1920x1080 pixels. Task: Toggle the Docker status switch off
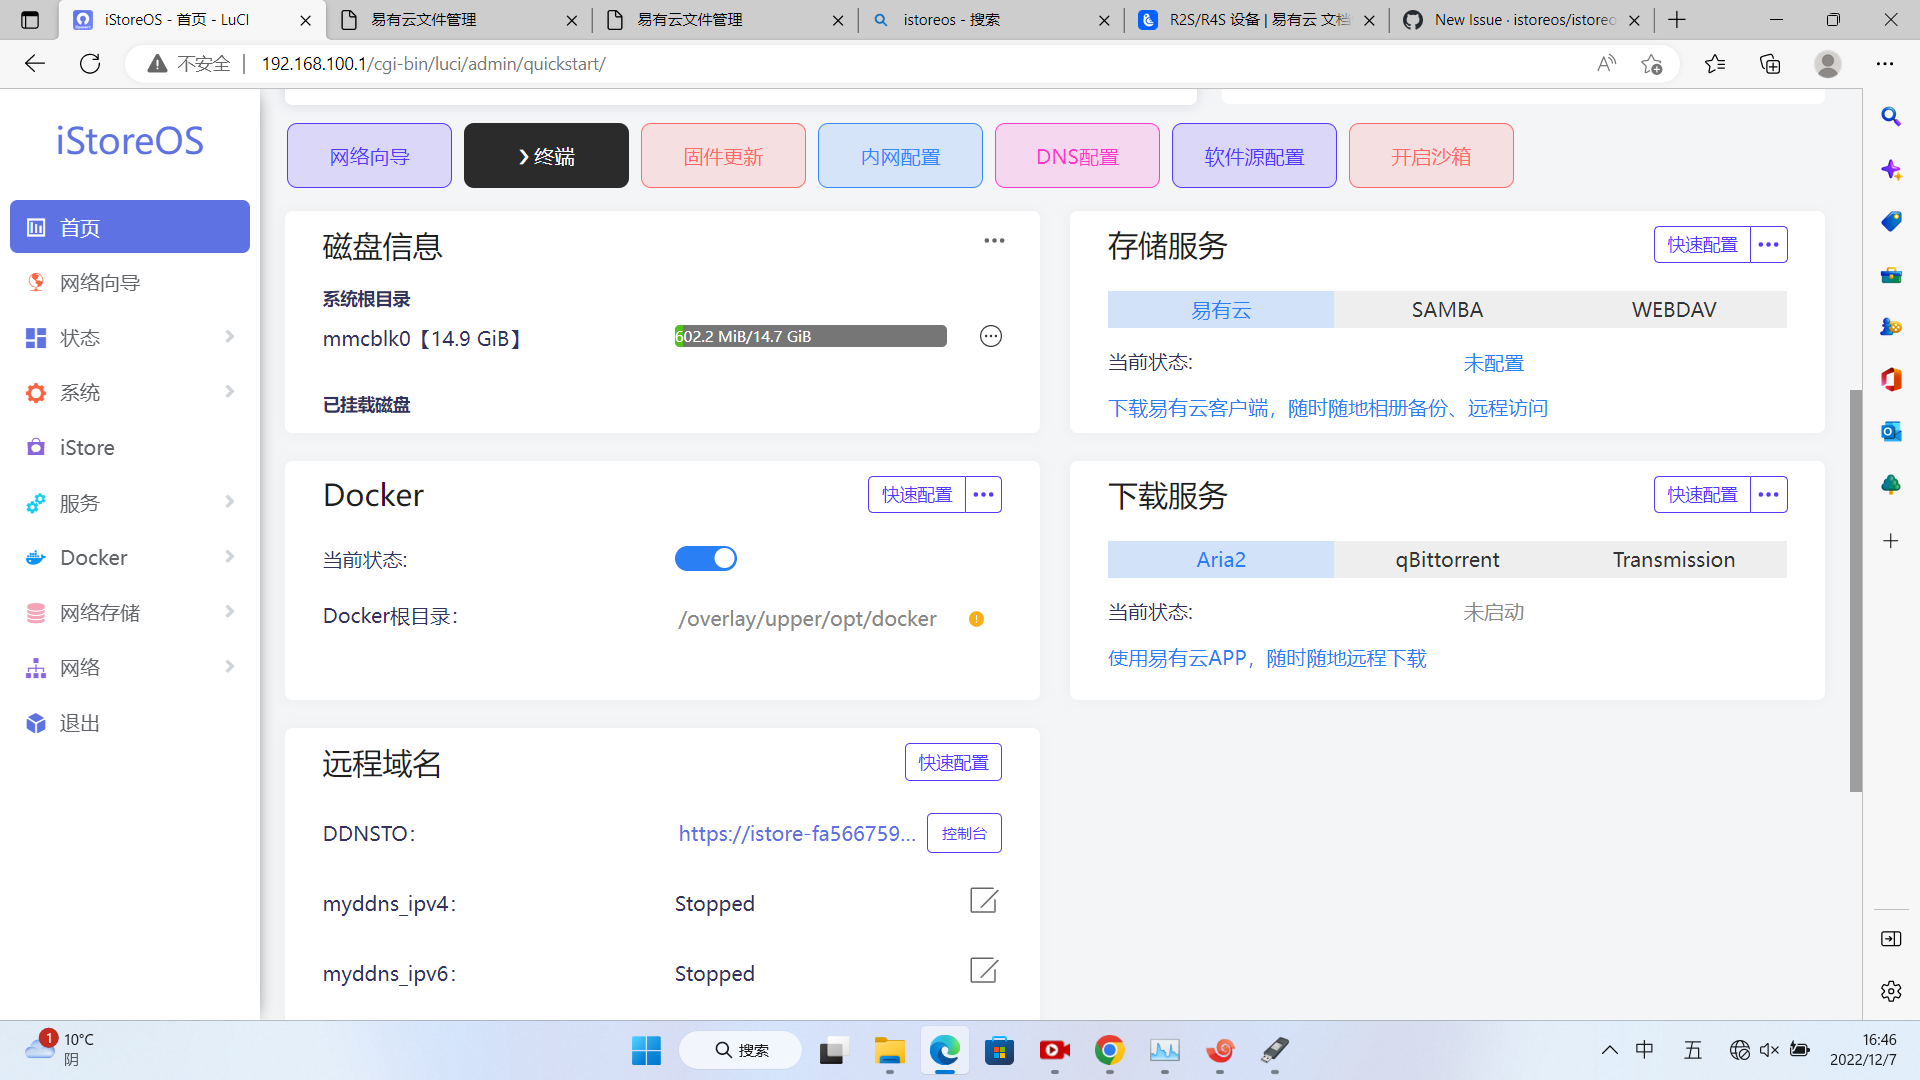coord(706,559)
